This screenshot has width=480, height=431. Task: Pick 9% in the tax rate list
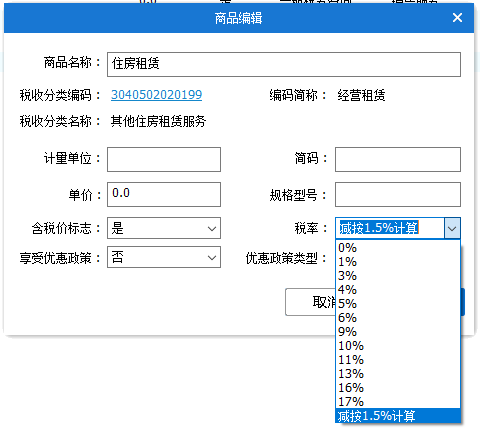click(x=398, y=332)
